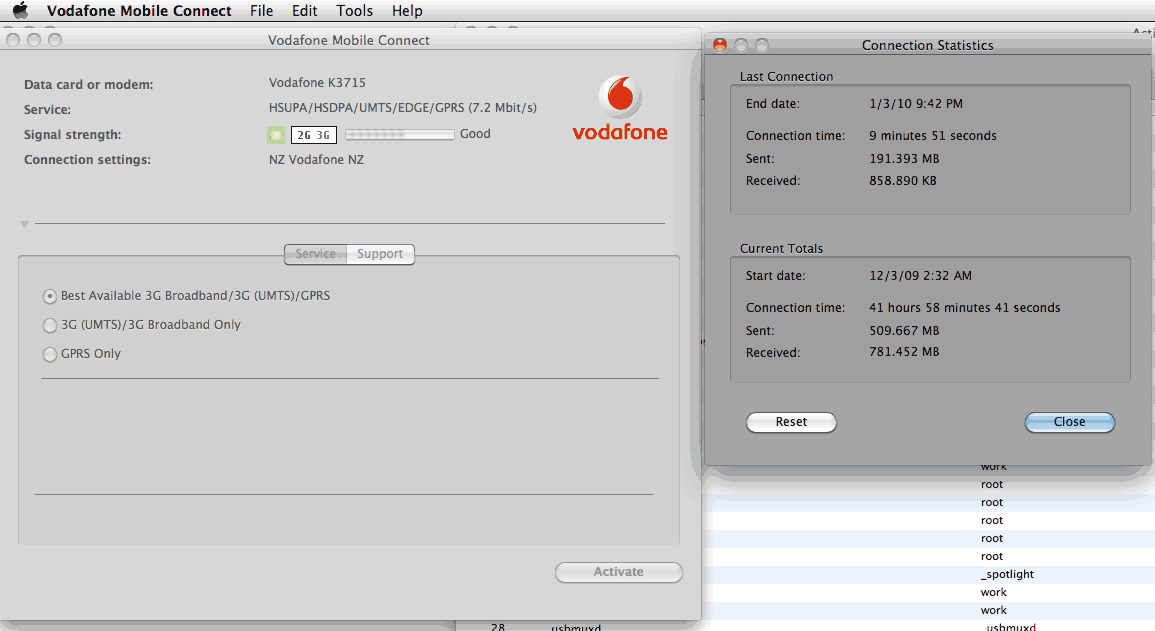The width and height of the screenshot is (1155, 631).
Task: Open the Edit menu
Action: click(x=304, y=10)
